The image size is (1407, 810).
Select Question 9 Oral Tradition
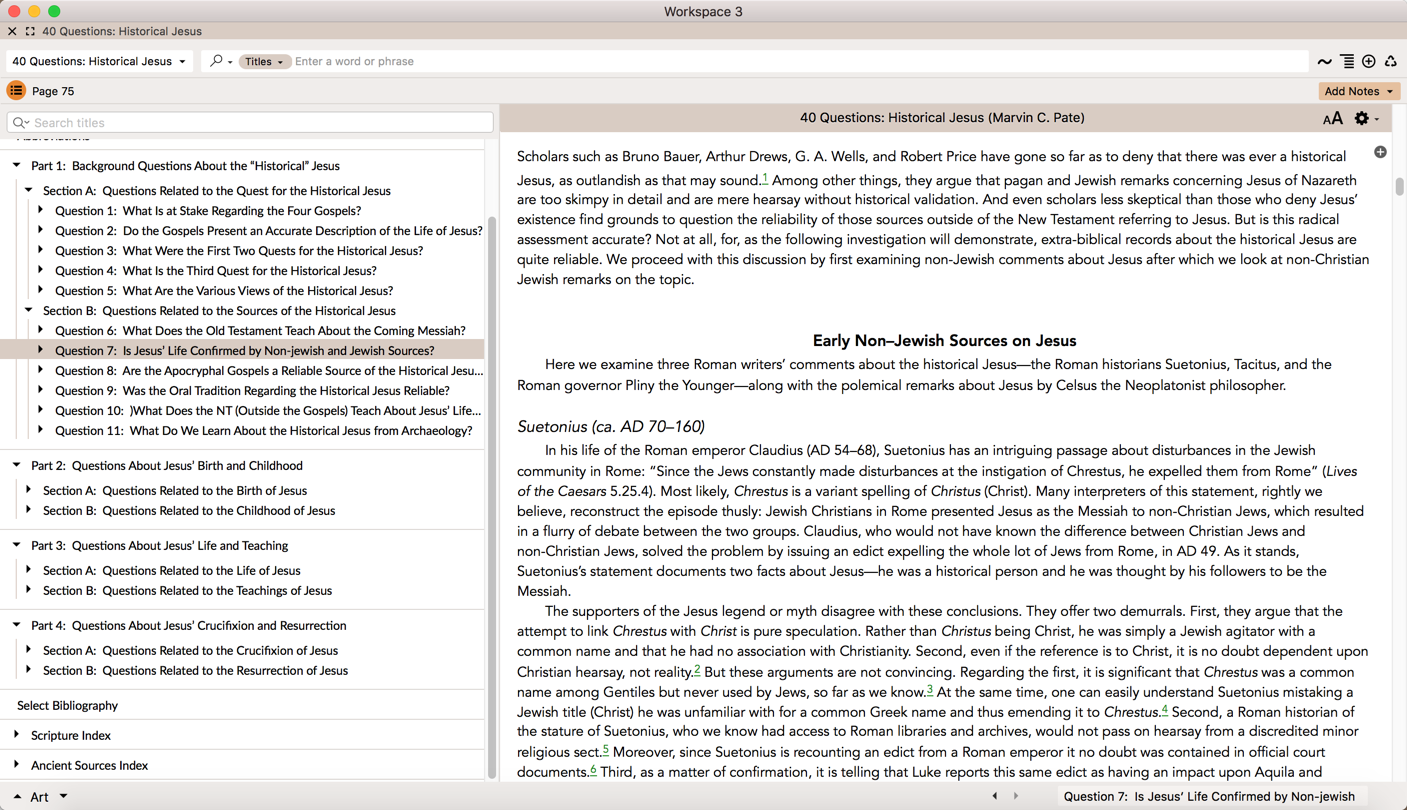[252, 391]
